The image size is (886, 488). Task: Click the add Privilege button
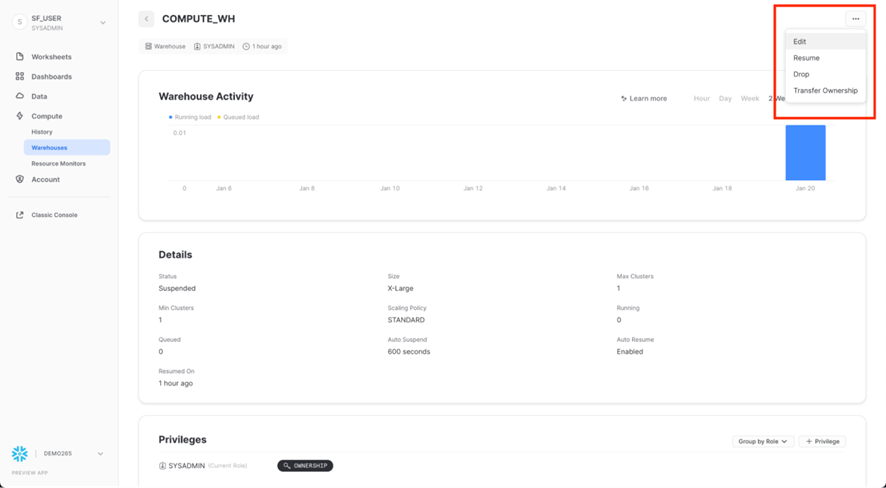click(x=822, y=441)
